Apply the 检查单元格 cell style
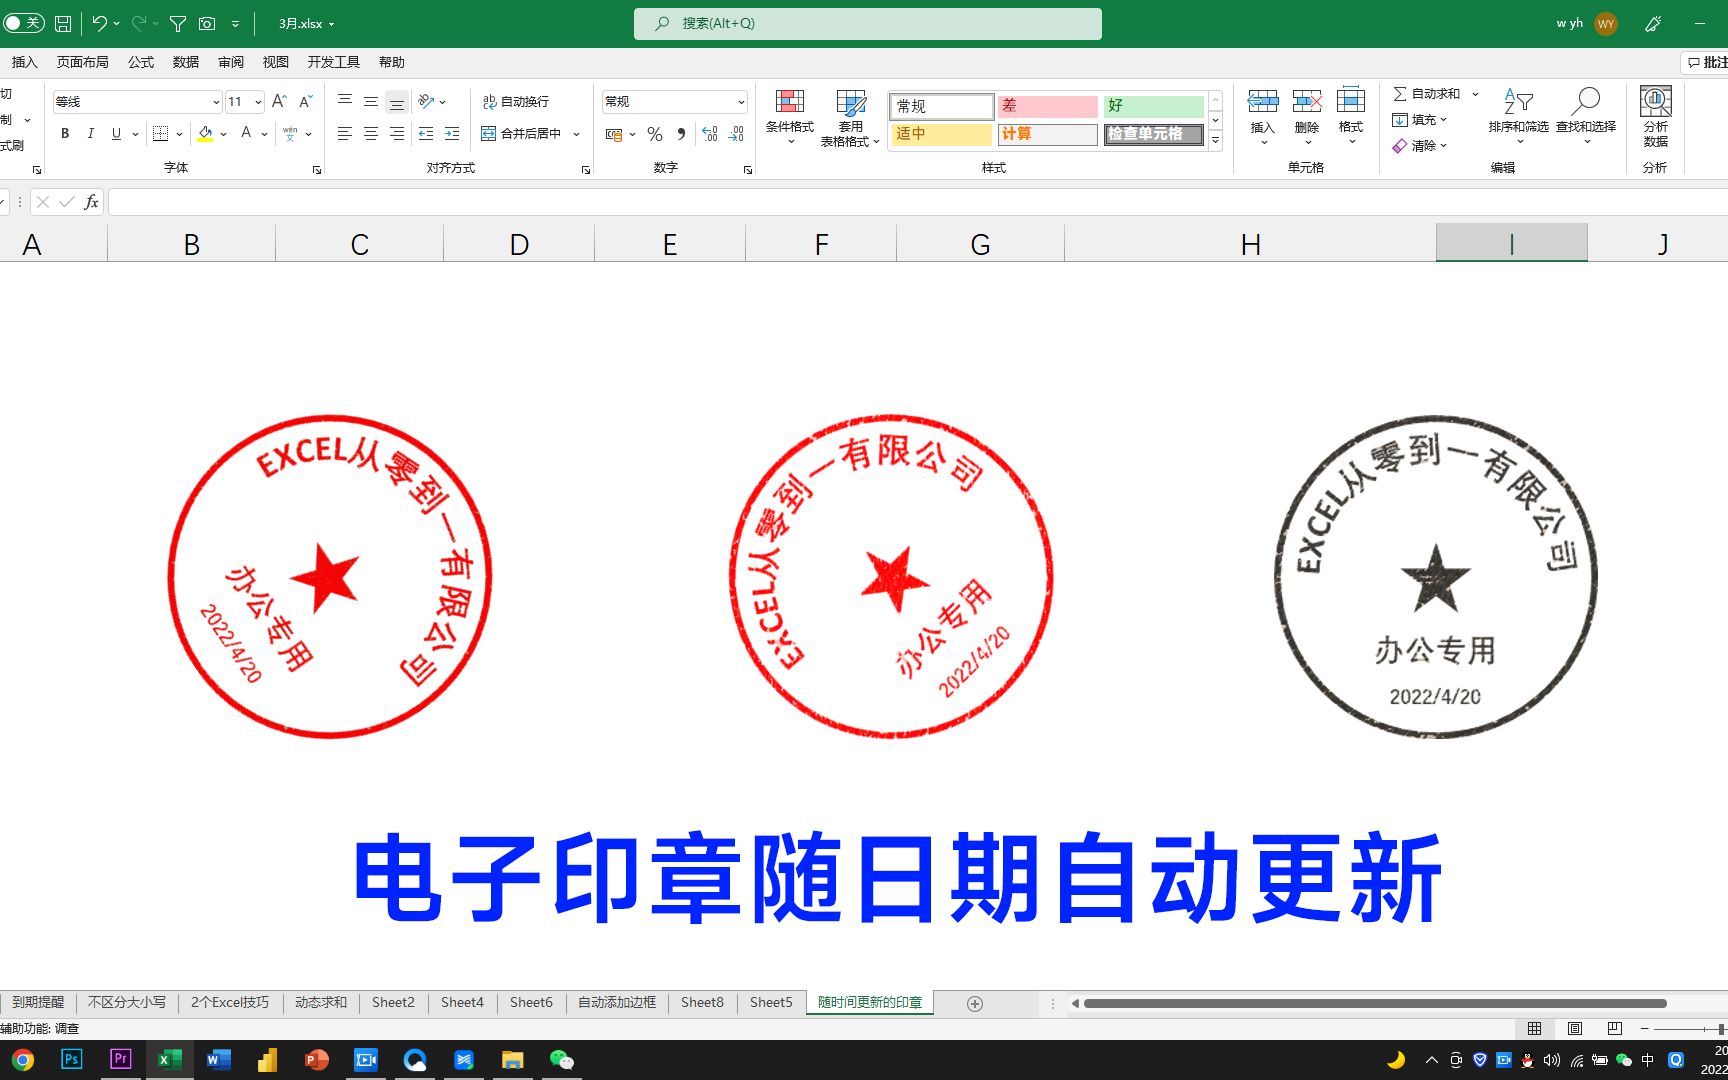 [x=1154, y=134]
